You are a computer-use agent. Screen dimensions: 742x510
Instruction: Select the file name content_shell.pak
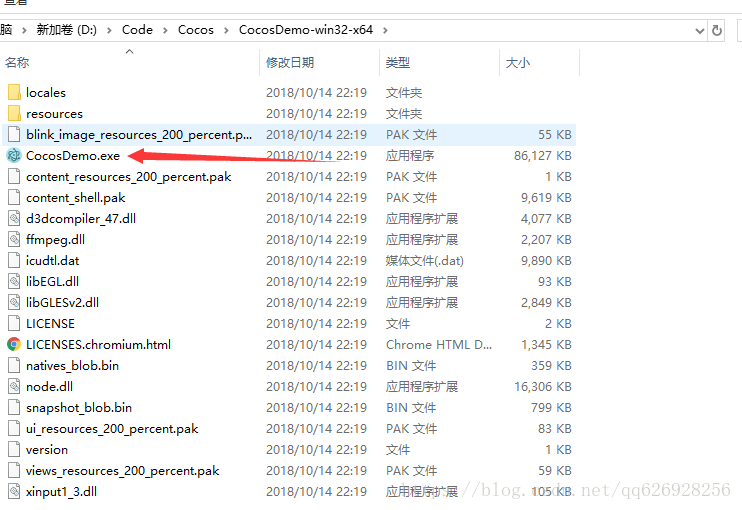tap(76, 198)
